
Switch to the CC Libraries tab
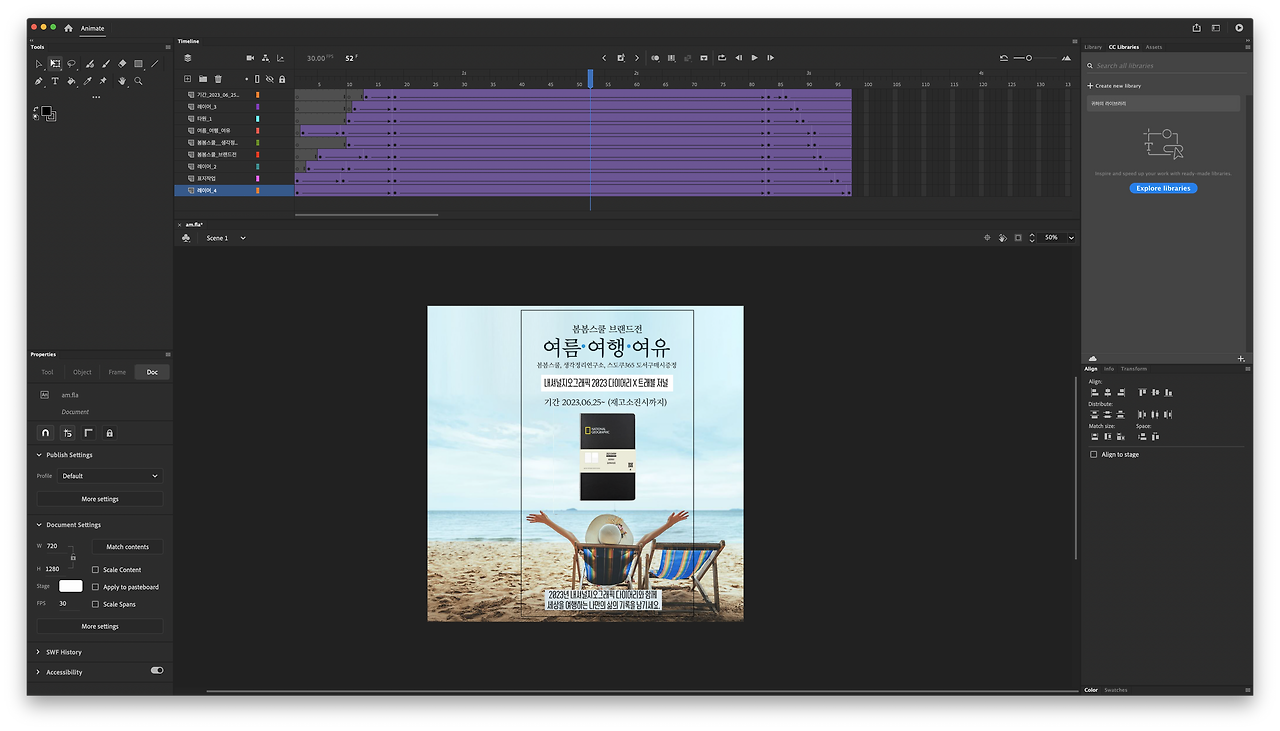(x=1124, y=46)
